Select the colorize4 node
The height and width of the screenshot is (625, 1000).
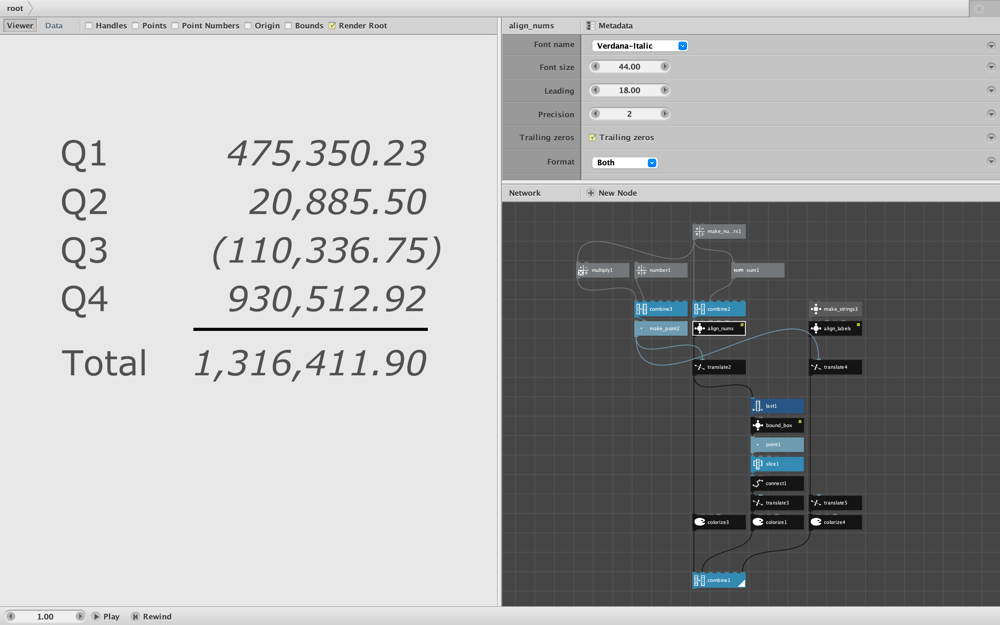(x=835, y=522)
